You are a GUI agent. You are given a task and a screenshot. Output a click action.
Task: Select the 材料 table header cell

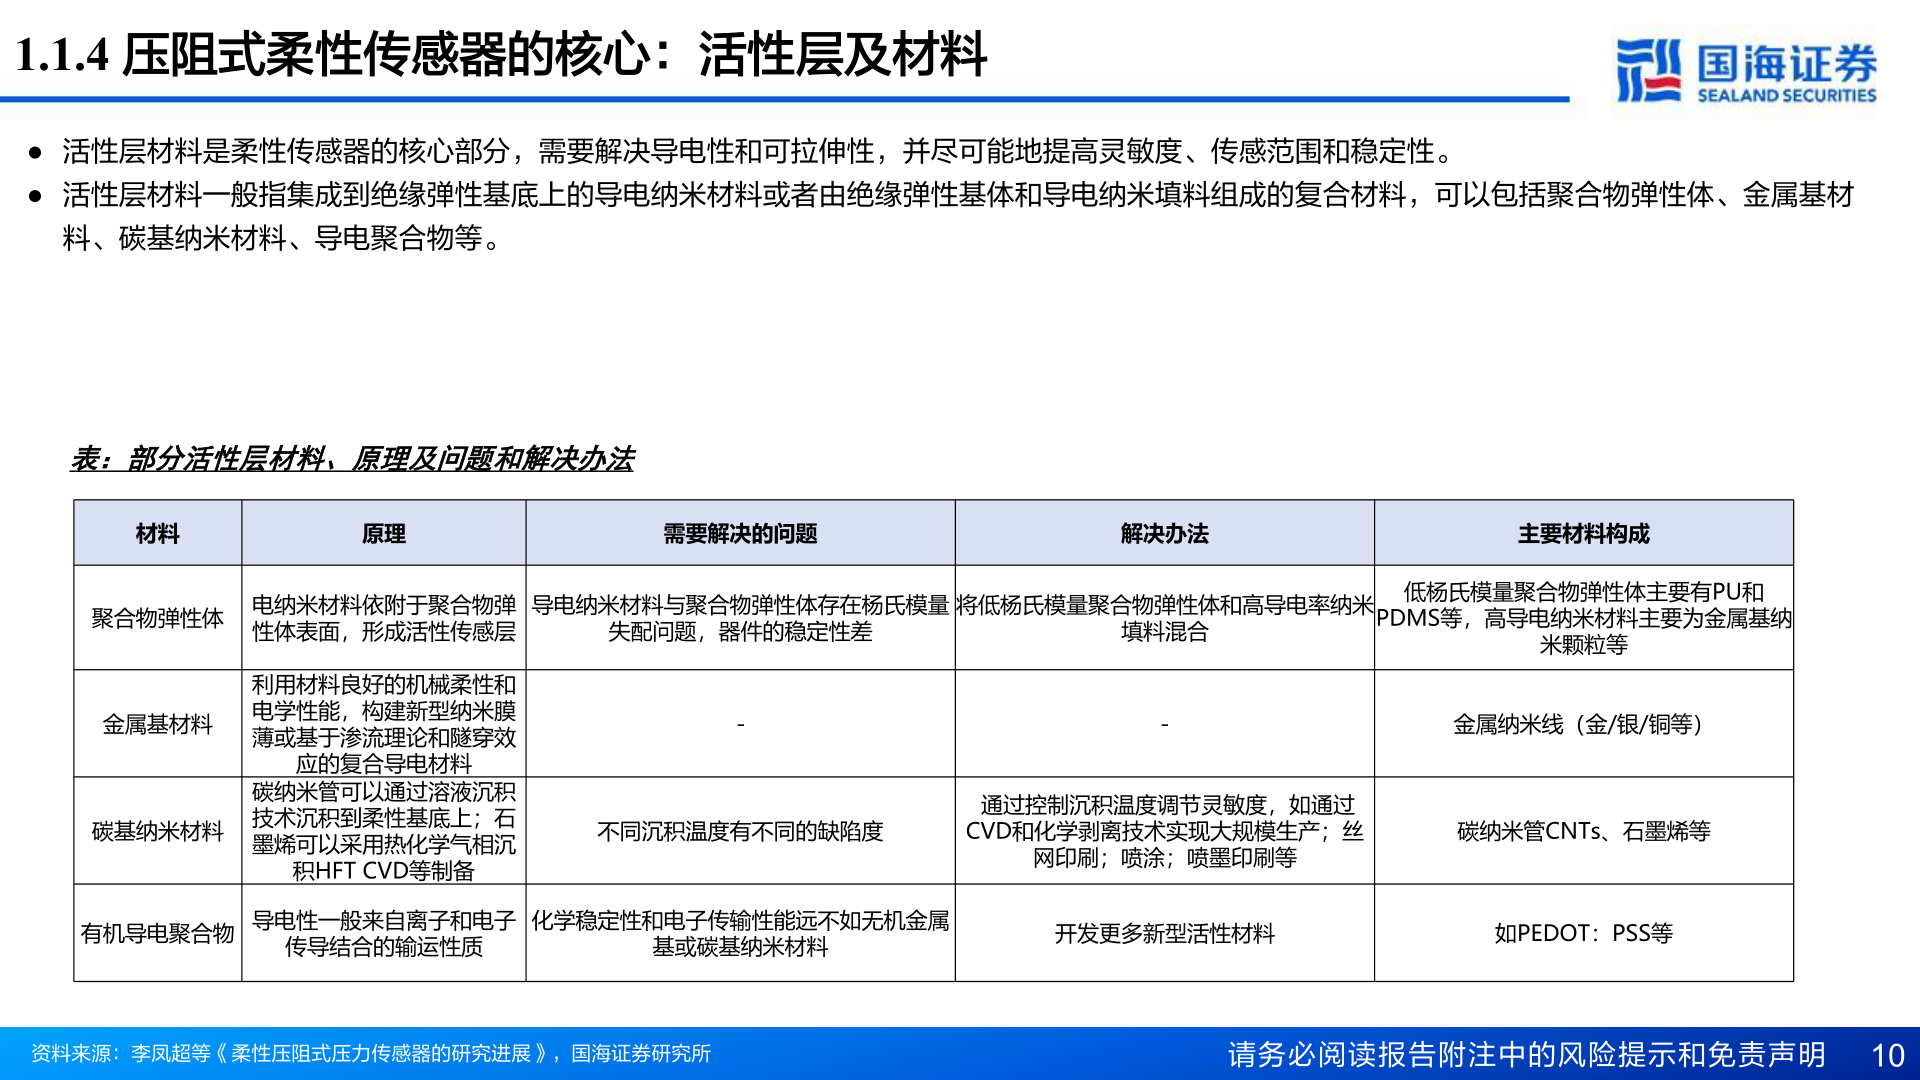click(156, 534)
